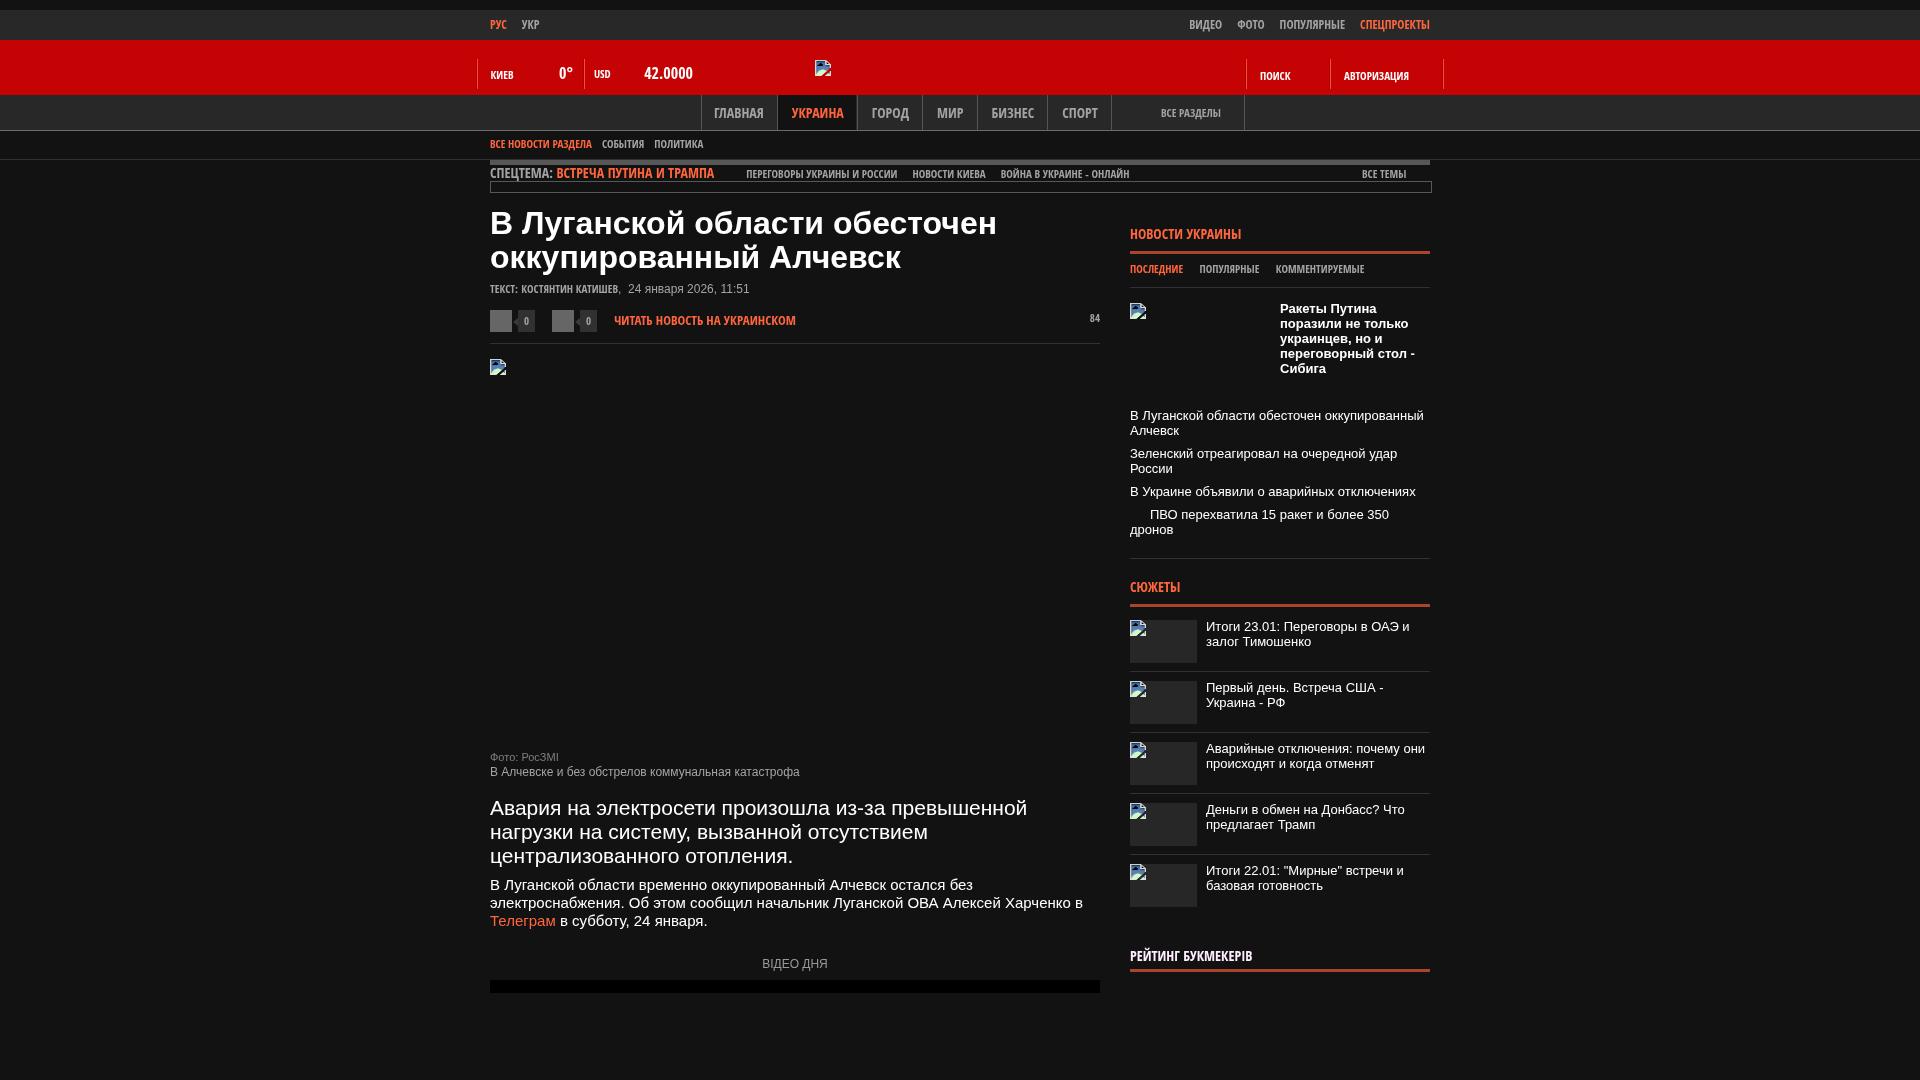1920x1080 pixels.
Task: Click the second grey share button beside the article
Action: (563, 321)
